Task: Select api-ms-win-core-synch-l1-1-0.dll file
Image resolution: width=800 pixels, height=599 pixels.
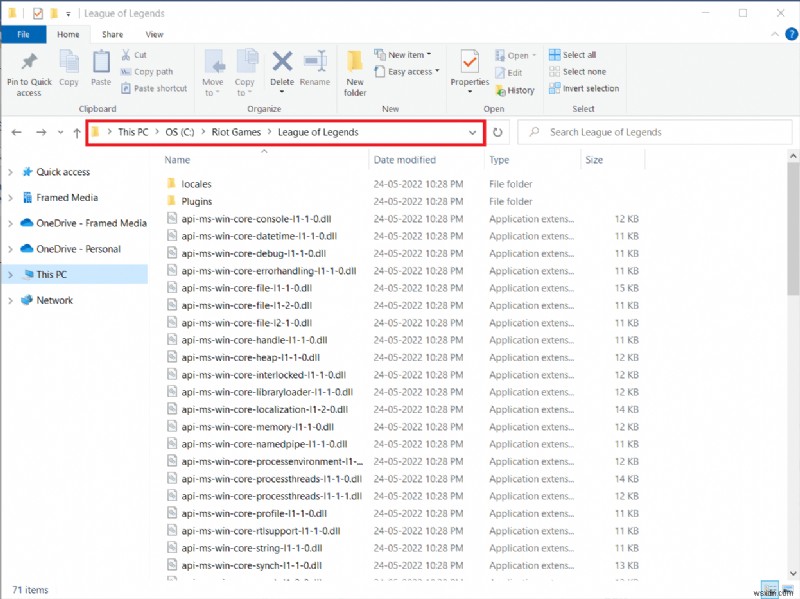Action: pyautogui.click(x=252, y=565)
